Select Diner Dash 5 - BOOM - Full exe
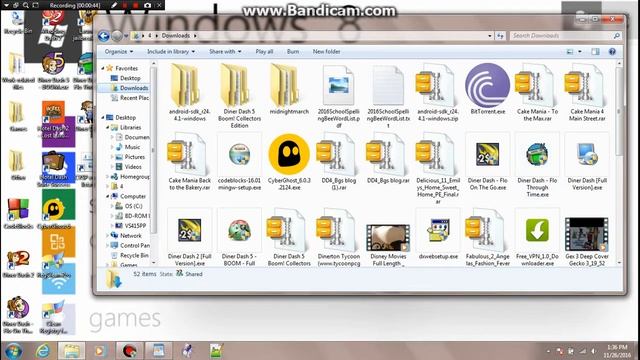Screen dimensions: 640x360 pyautogui.click(x=239, y=237)
